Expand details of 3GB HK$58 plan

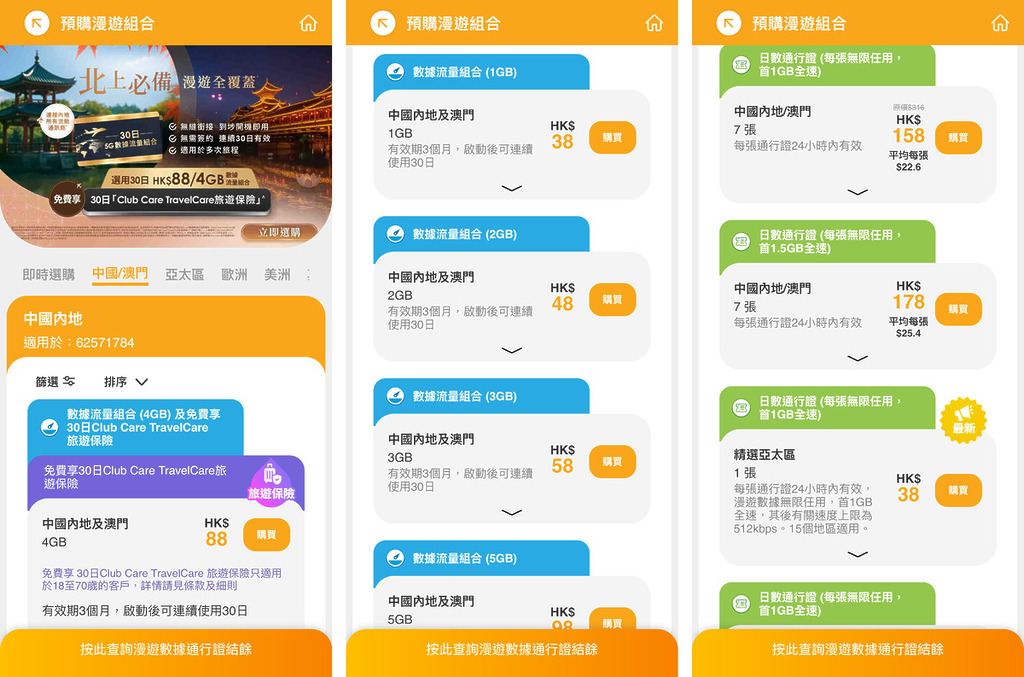click(x=511, y=512)
